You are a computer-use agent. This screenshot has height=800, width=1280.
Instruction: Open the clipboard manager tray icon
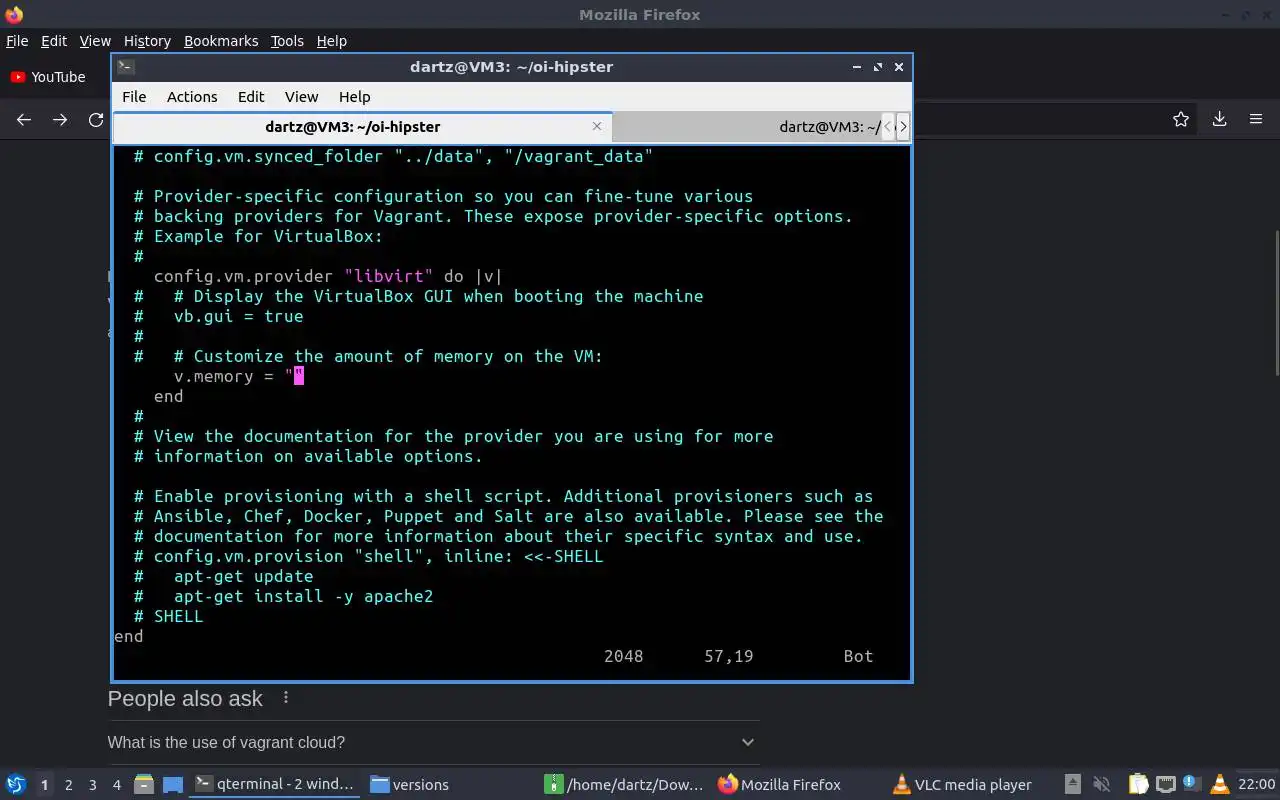tap(1139, 784)
